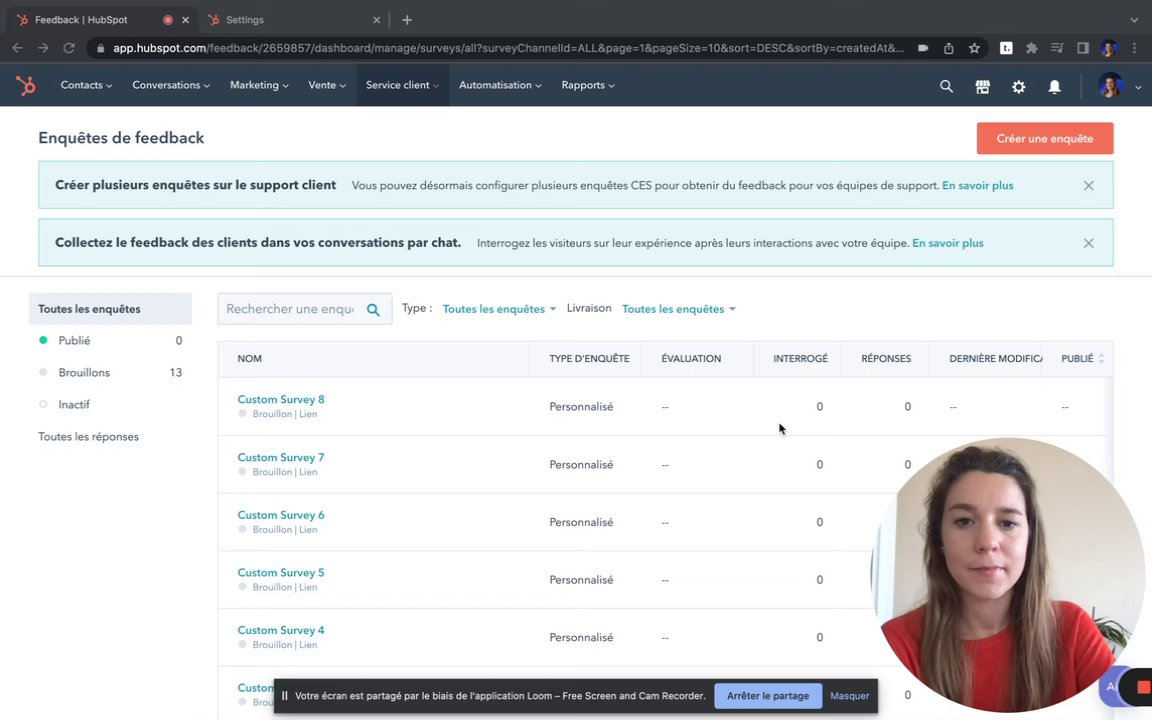
Task: Open the notifications bell
Action: tap(1054, 86)
